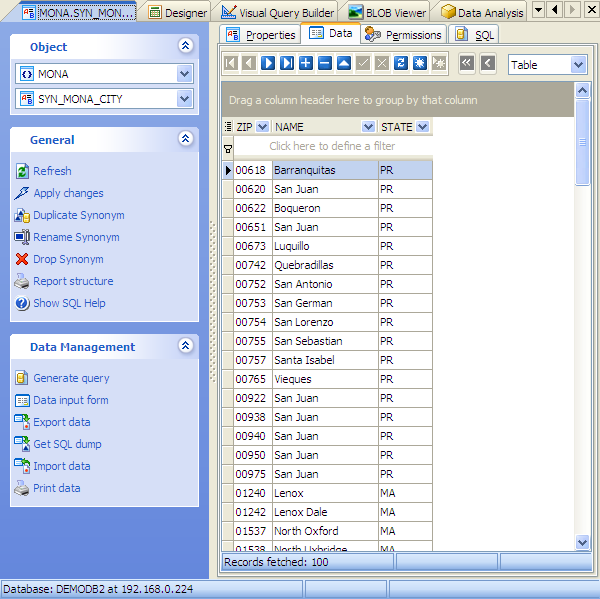Viewport: 600px width, 599px height.
Task: Click the vertical scrollbar down arrow
Action: click(583, 542)
